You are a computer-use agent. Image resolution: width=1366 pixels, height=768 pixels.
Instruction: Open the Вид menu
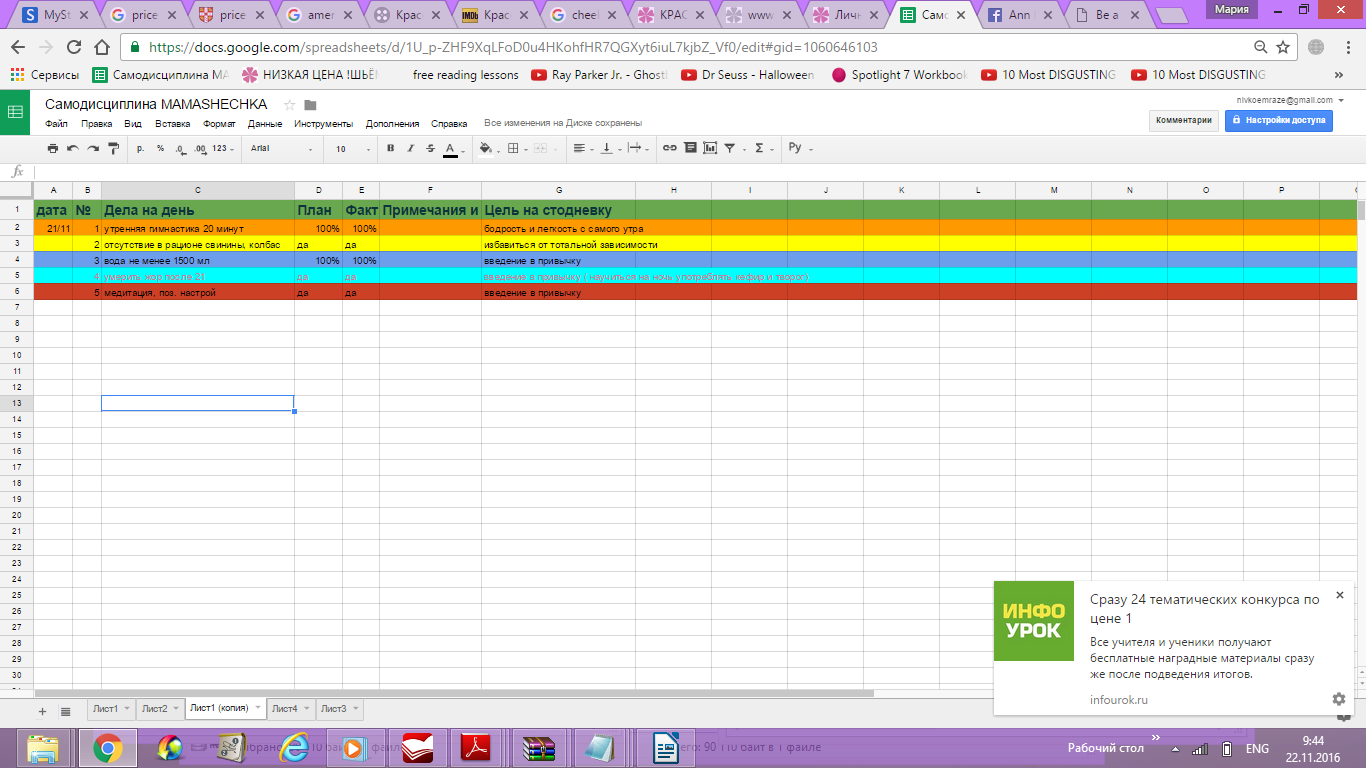133,124
